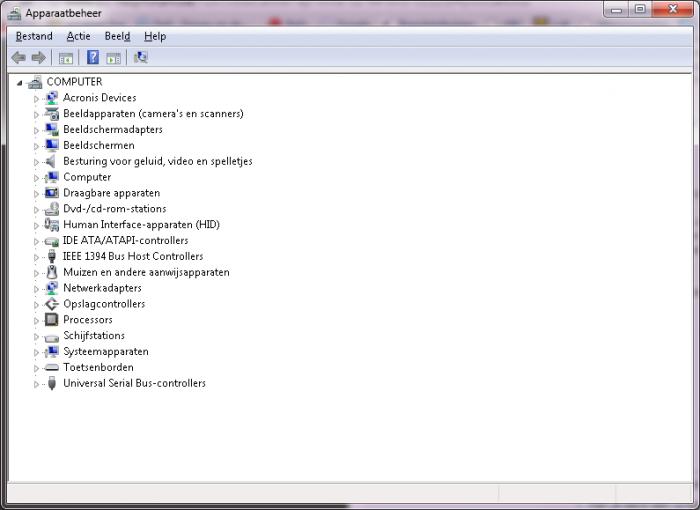Screen dimensions: 700x510
Task: Click the Back arrow toolbar icon
Action: pos(18,58)
